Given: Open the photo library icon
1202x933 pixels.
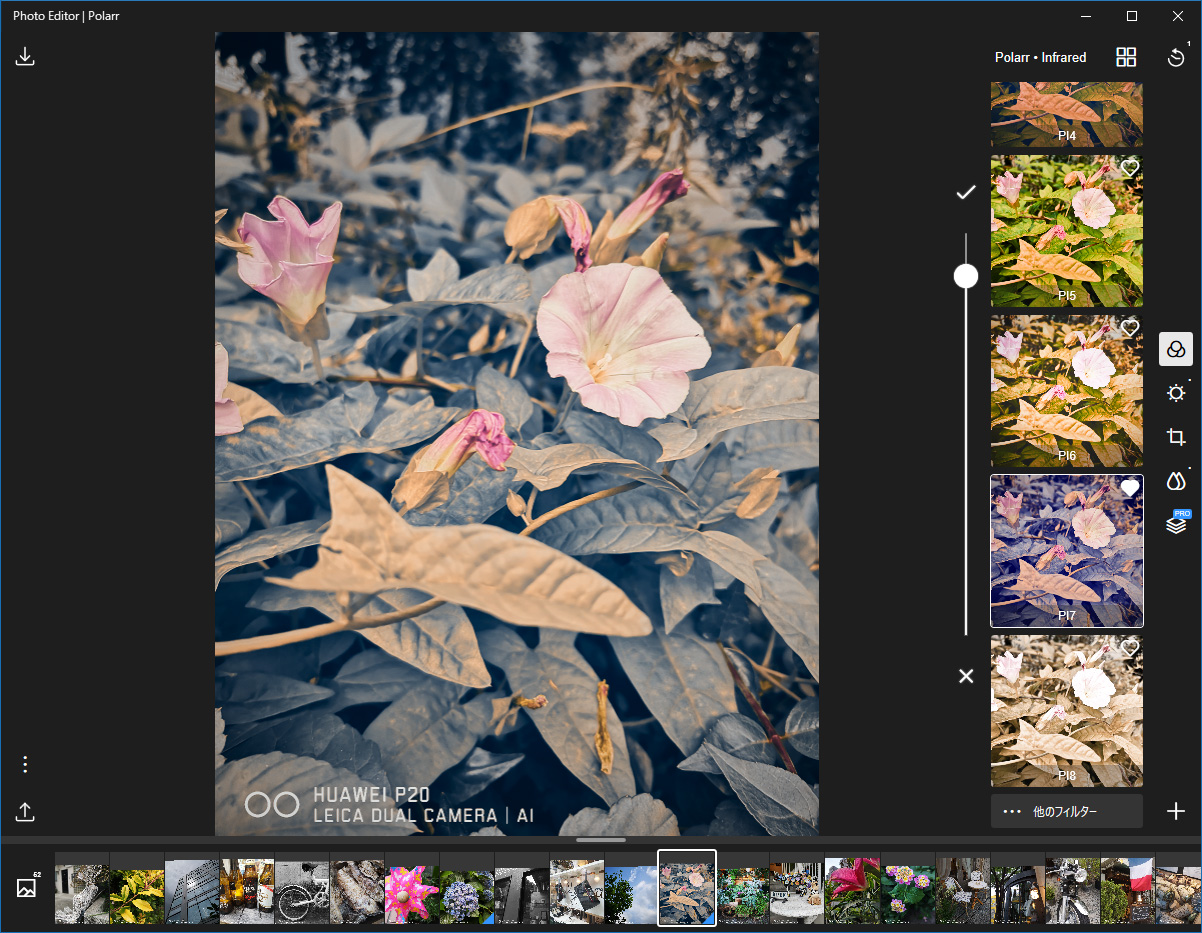Looking at the screenshot, I should (27, 886).
